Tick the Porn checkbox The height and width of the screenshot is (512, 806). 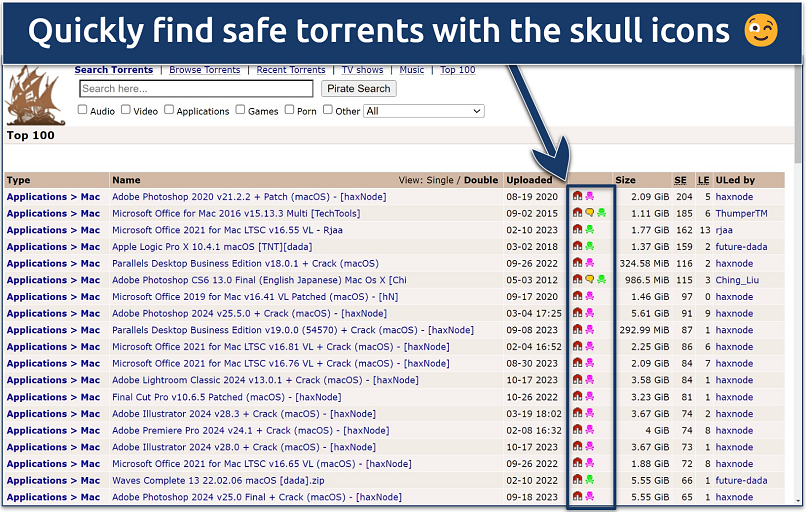(289, 109)
